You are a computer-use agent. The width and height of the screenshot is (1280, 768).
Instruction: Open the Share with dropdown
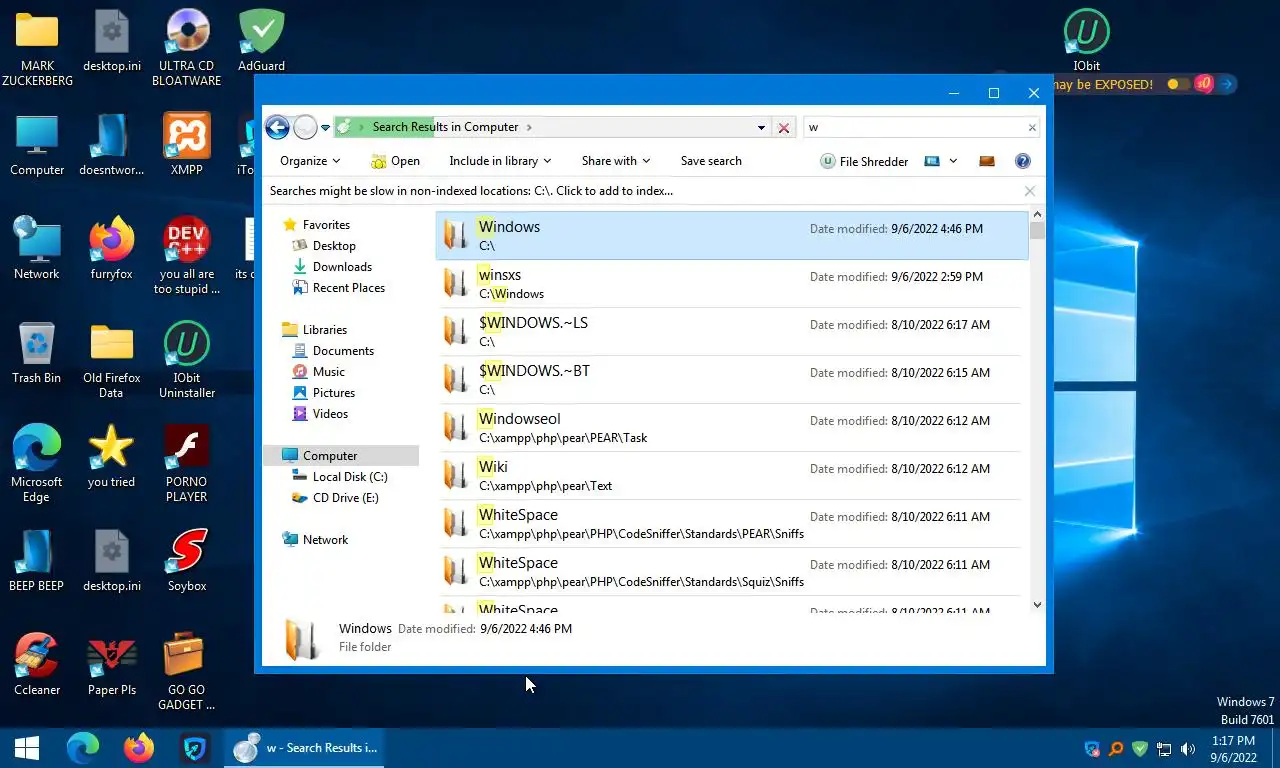pyautogui.click(x=616, y=161)
